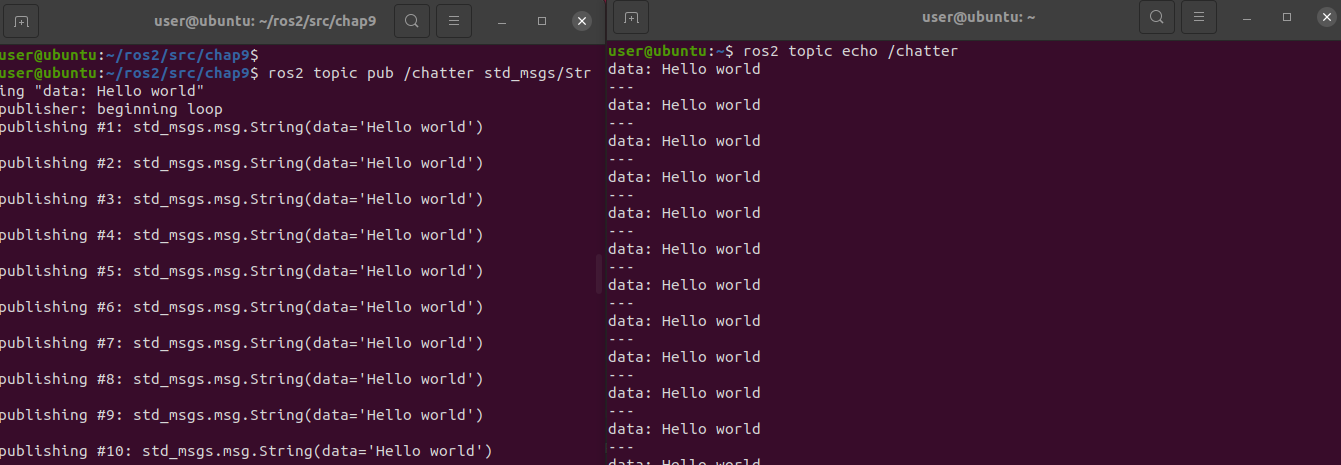Click title bar text 'user@ubuntu: ~/ros2/src/chap9'
Screen dimensions: 1341x465
(265, 20)
